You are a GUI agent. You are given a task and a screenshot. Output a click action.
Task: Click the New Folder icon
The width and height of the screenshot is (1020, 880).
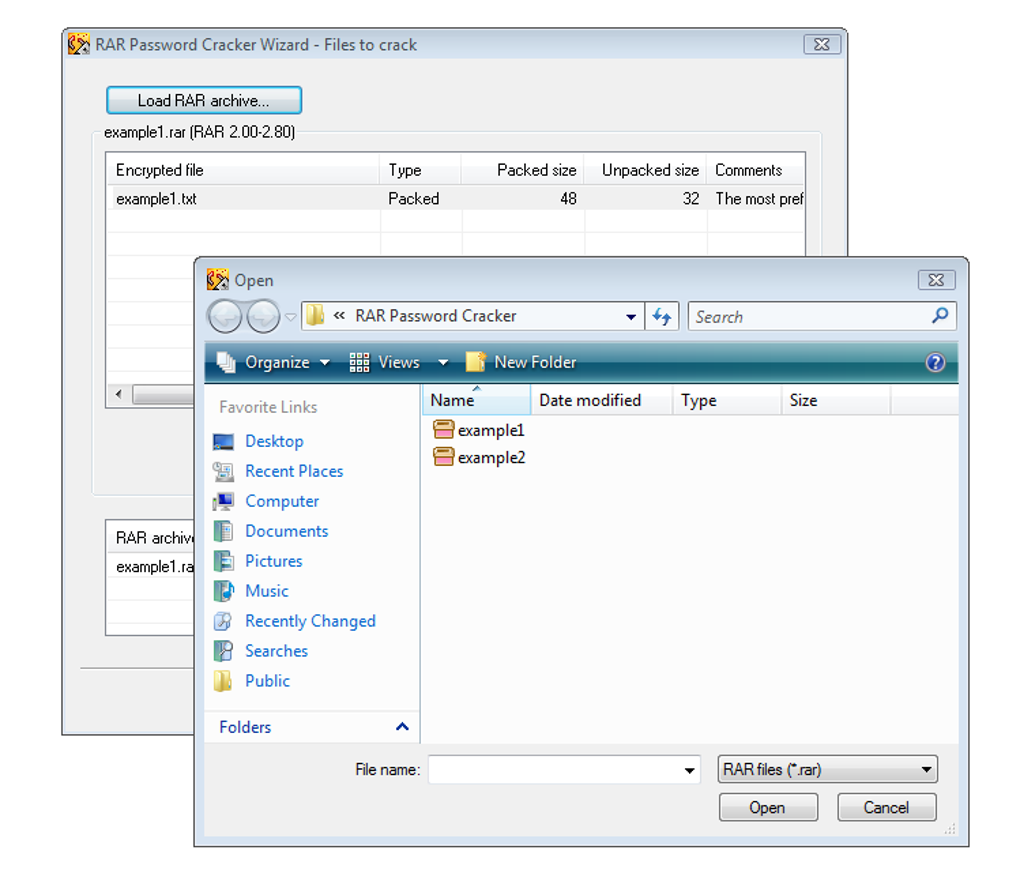(x=476, y=362)
